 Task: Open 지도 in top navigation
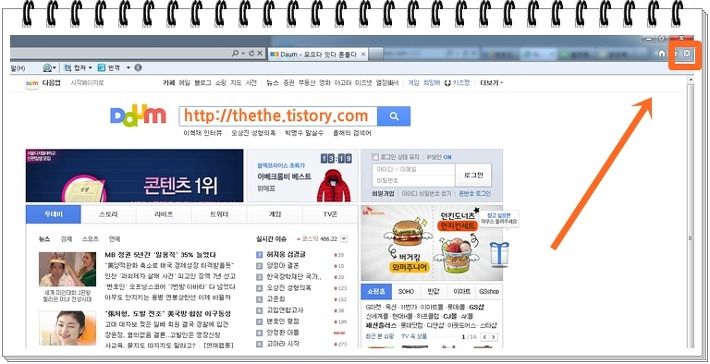235,83
